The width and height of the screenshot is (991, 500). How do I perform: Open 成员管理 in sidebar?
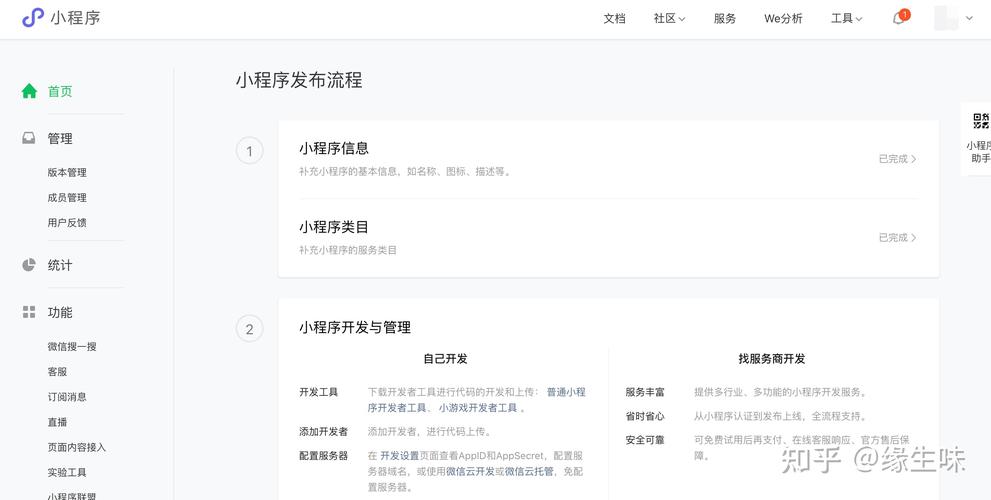pos(67,198)
